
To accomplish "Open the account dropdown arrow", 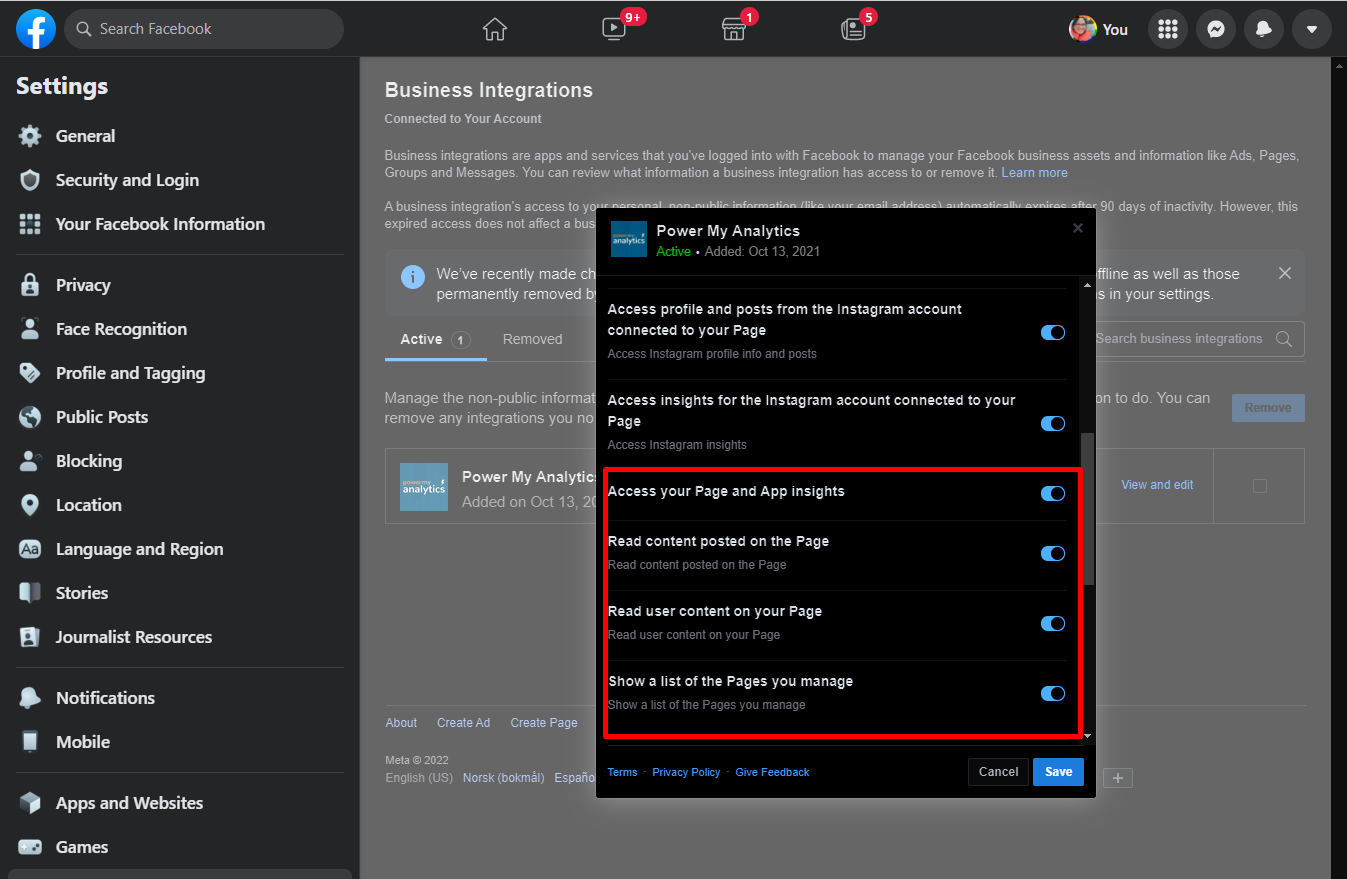I will 1312,29.
